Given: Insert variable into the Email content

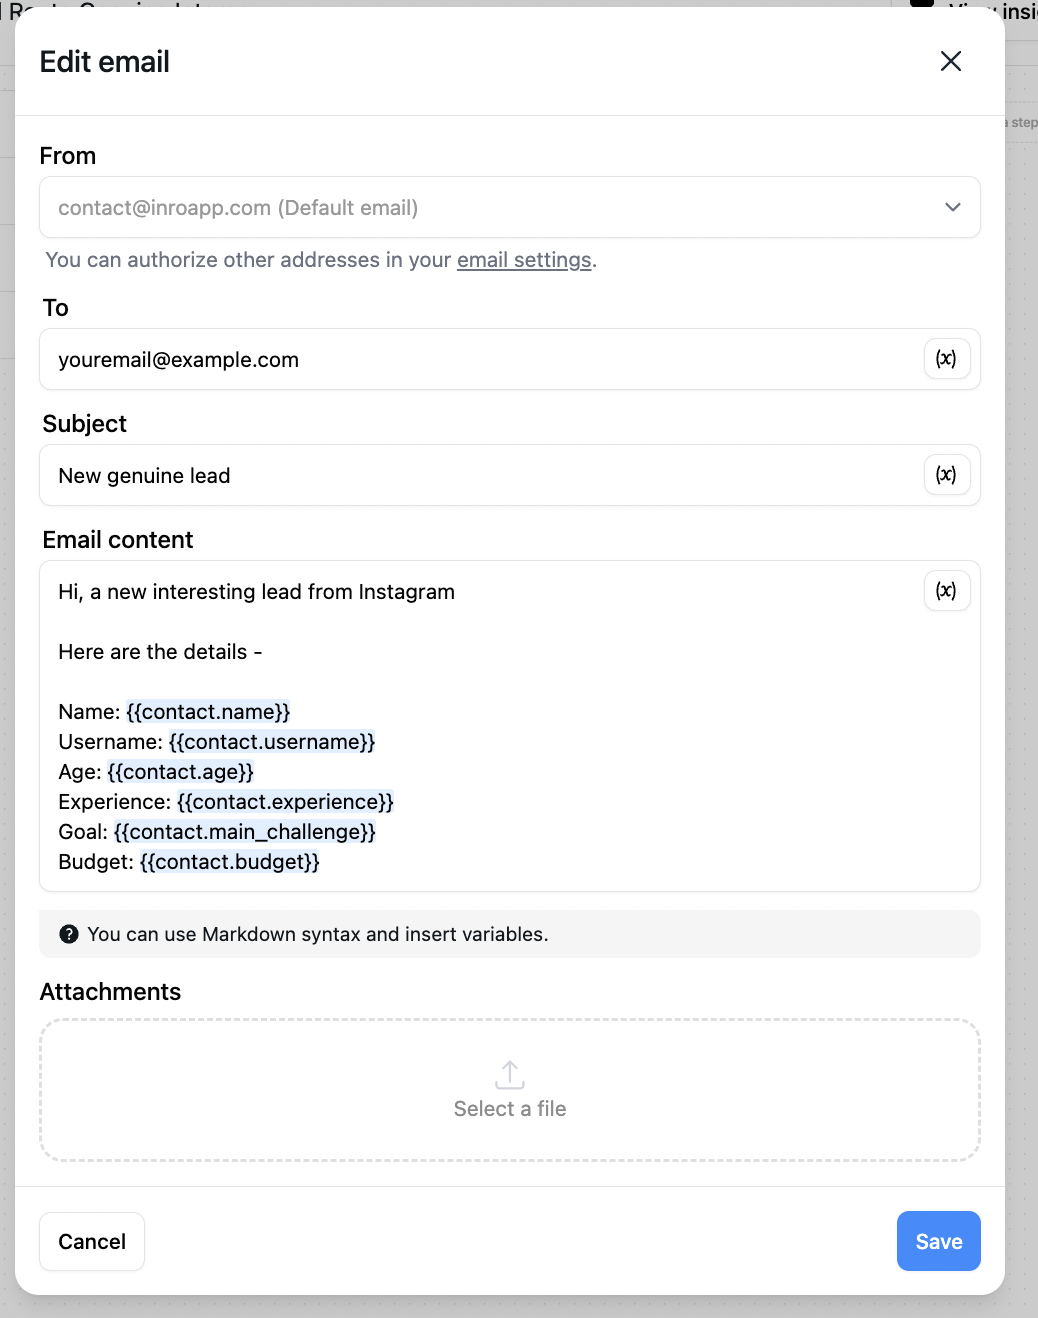Looking at the screenshot, I should click(x=946, y=590).
